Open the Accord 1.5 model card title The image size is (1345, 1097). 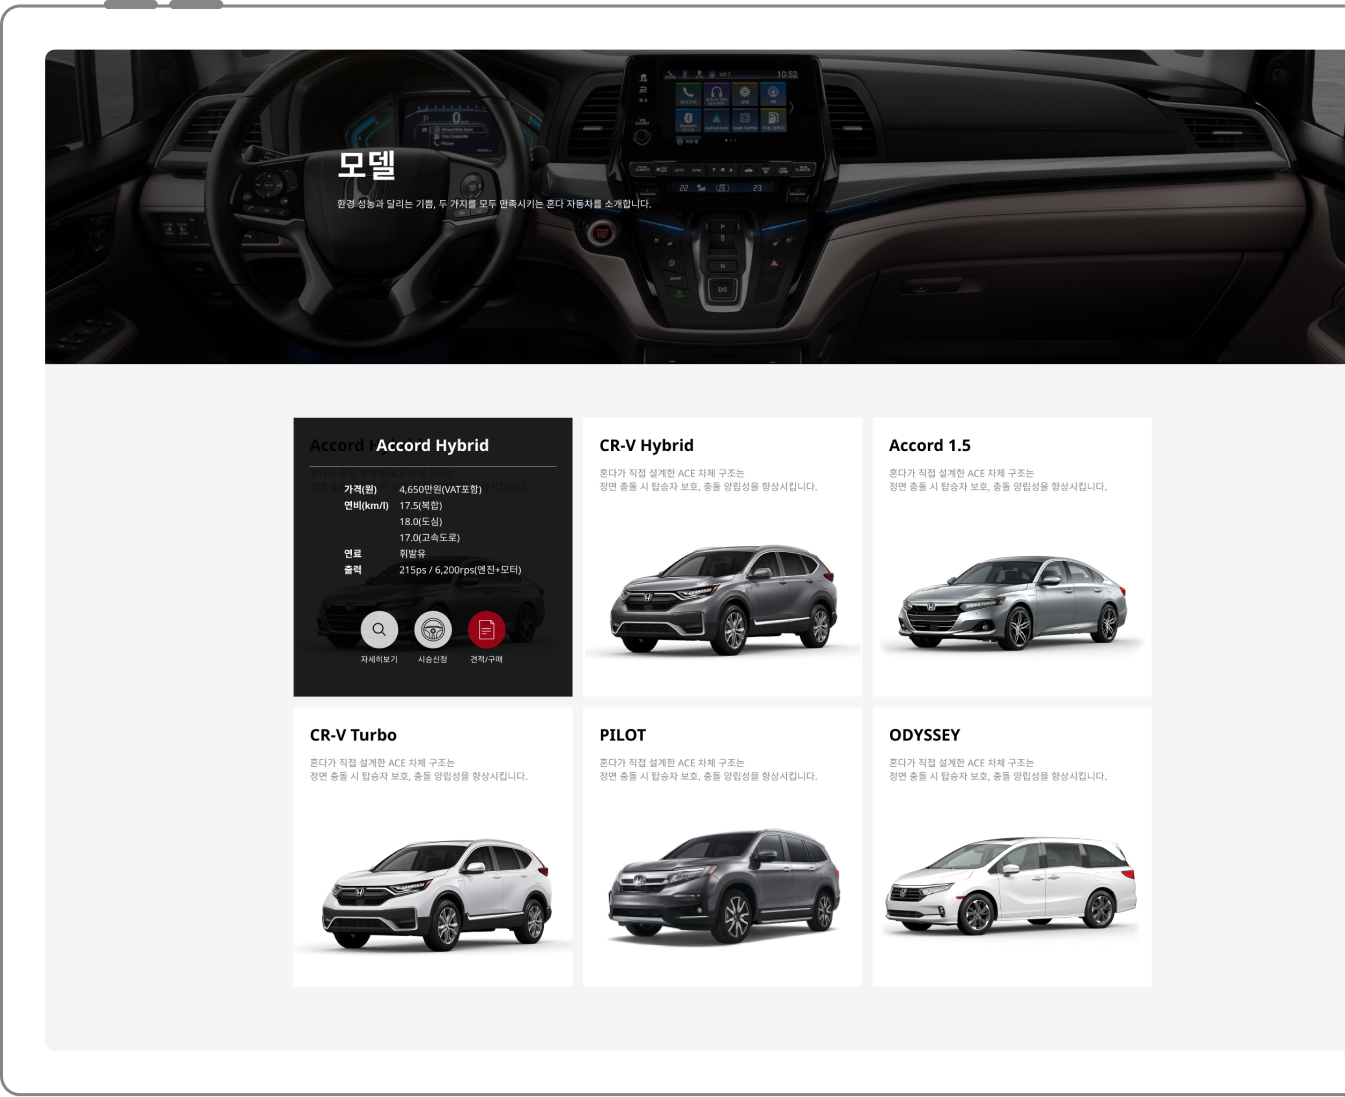[930, 446]
